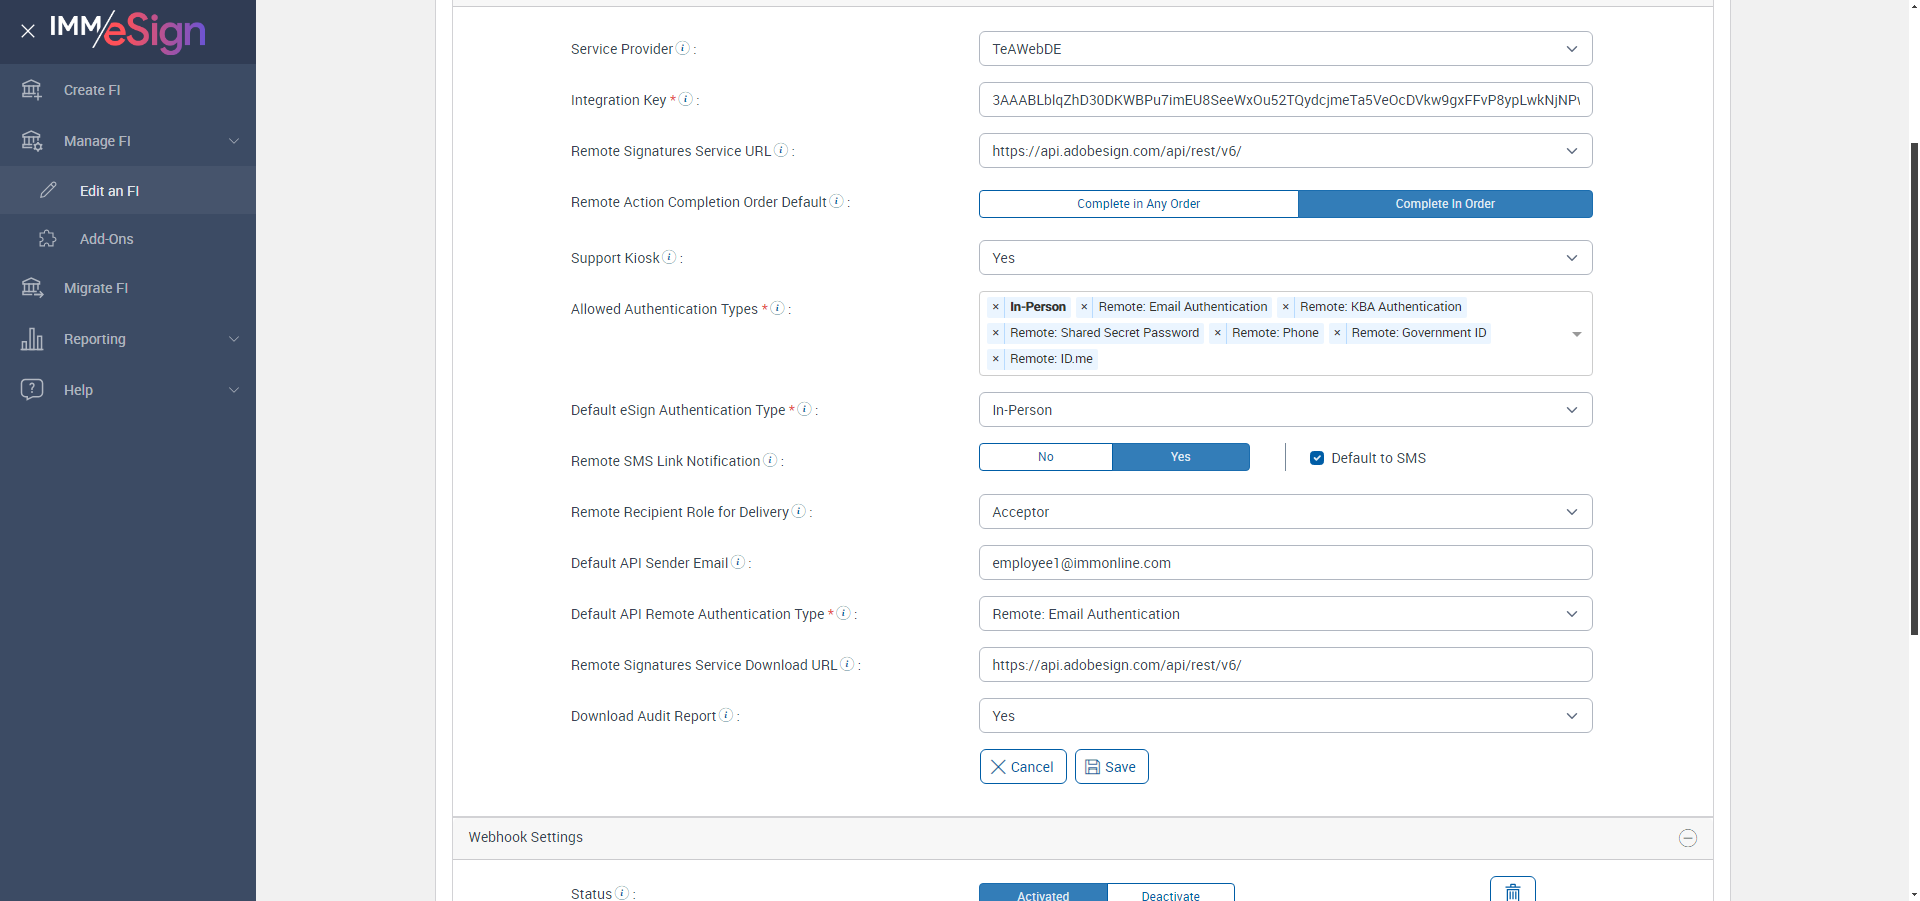This screenshot has height=901, width=1920.
Task: Show info for Service Provider
Action: (683, 48)
